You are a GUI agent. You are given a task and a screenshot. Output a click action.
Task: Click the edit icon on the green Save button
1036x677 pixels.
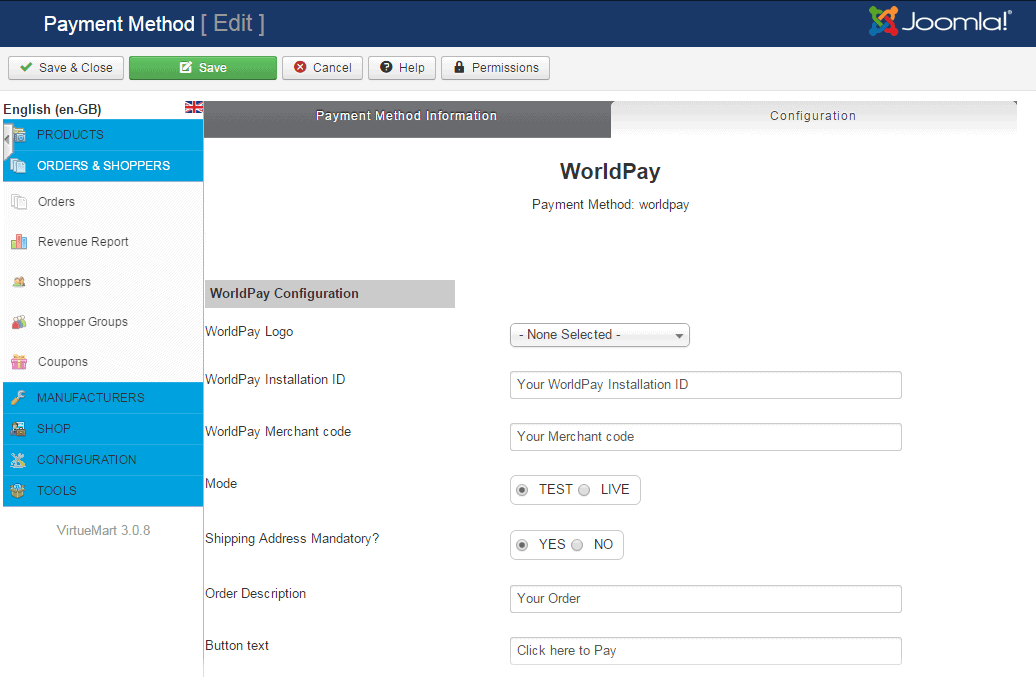coord(186,67)
